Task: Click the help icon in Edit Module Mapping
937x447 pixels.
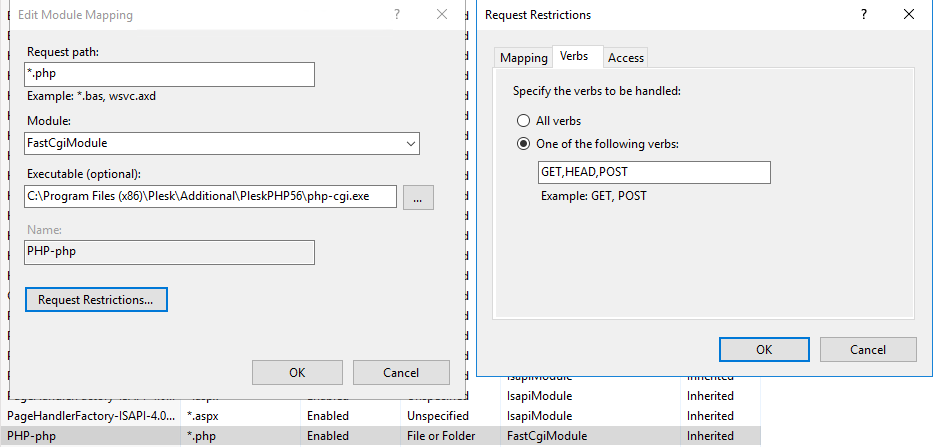Action: pos(397,15)
